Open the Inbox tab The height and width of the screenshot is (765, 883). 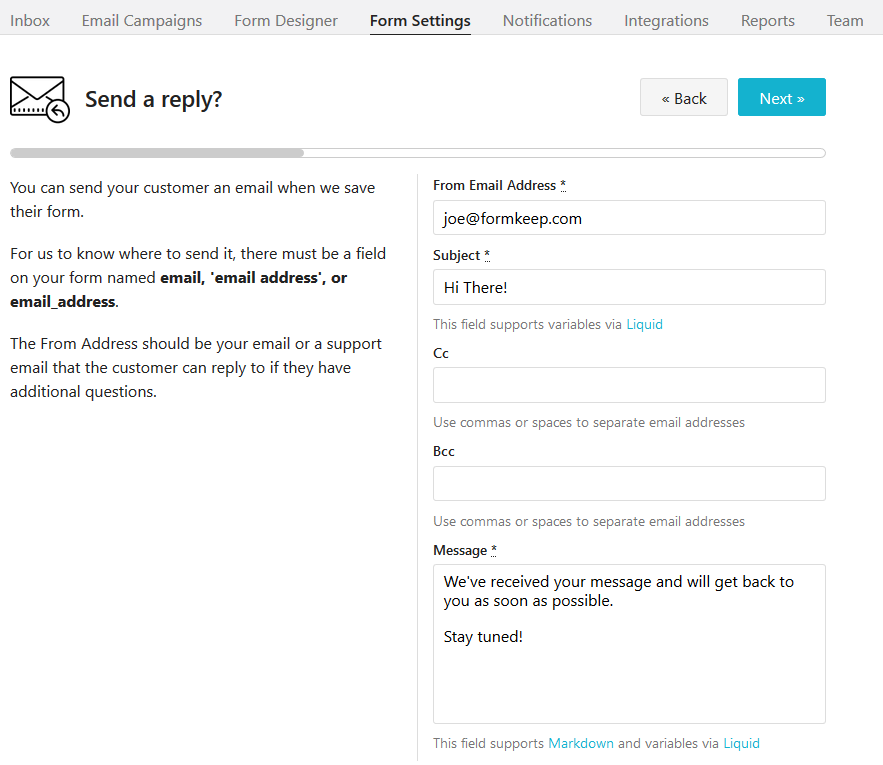(x=30, y=20)
